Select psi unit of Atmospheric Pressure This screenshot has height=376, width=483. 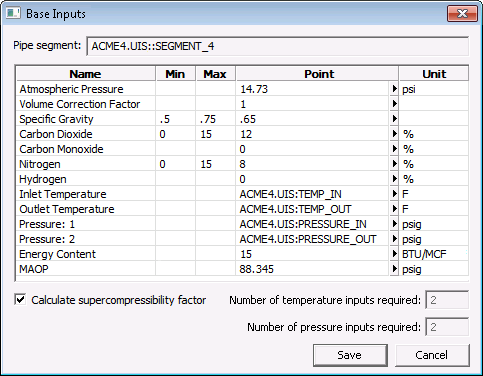[x=434, y=89]
